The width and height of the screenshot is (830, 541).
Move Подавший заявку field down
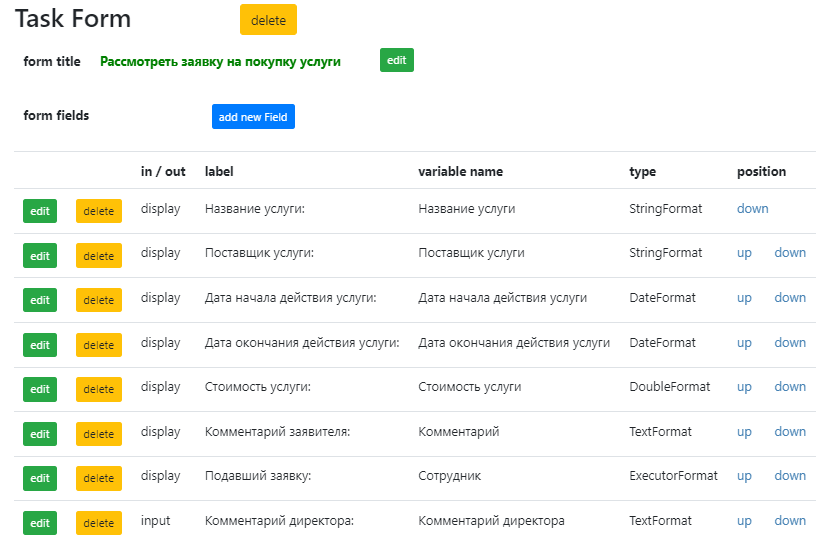(x=790, y=476)
